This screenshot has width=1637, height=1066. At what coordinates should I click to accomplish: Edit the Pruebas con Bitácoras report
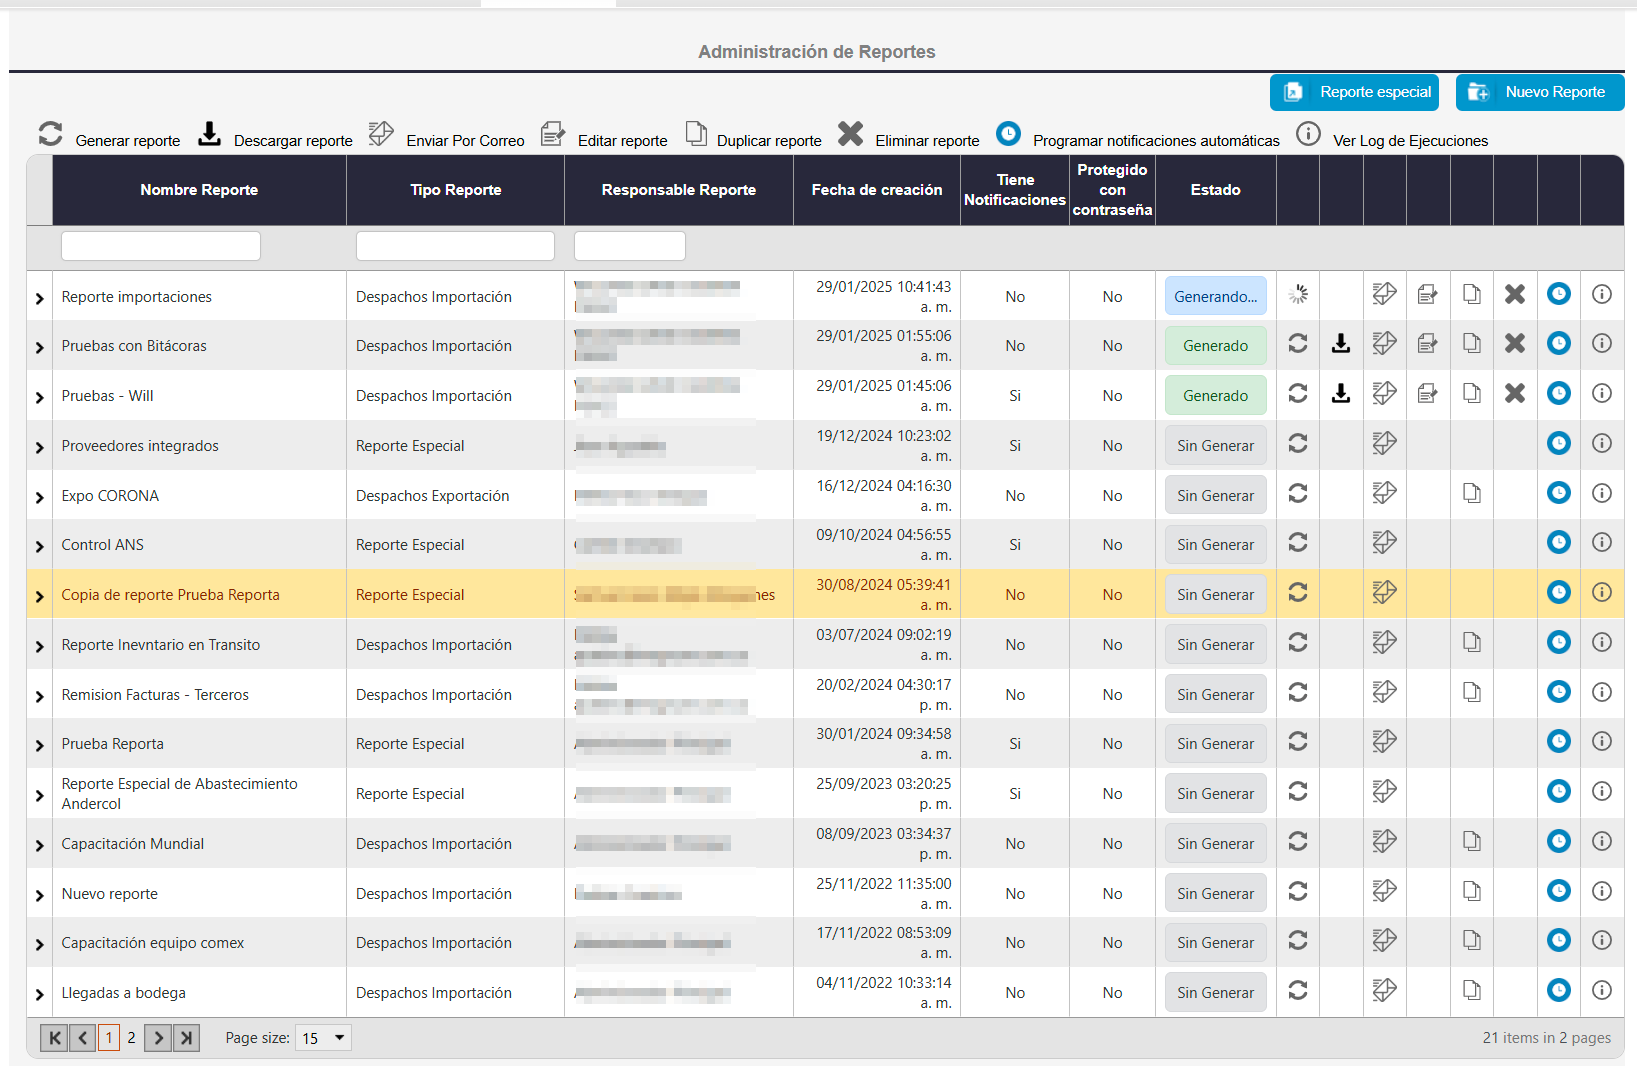(1428, 344)
